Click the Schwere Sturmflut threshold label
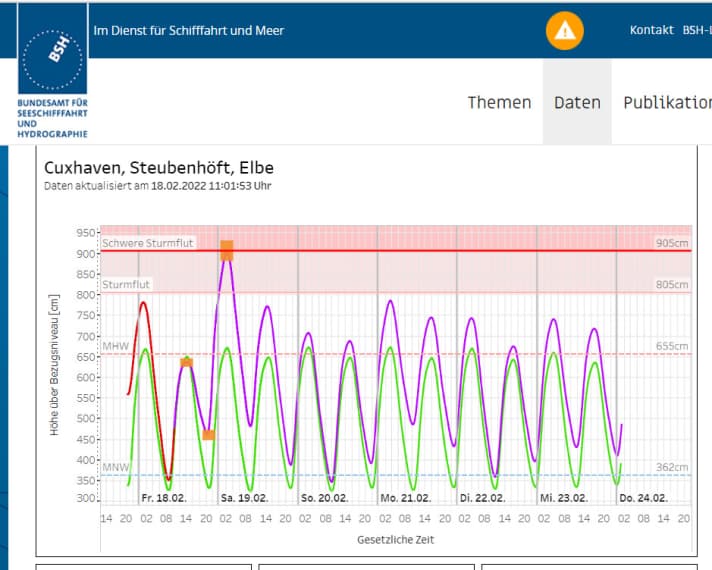This screenshot has width=712, height=570. [148, 243]
